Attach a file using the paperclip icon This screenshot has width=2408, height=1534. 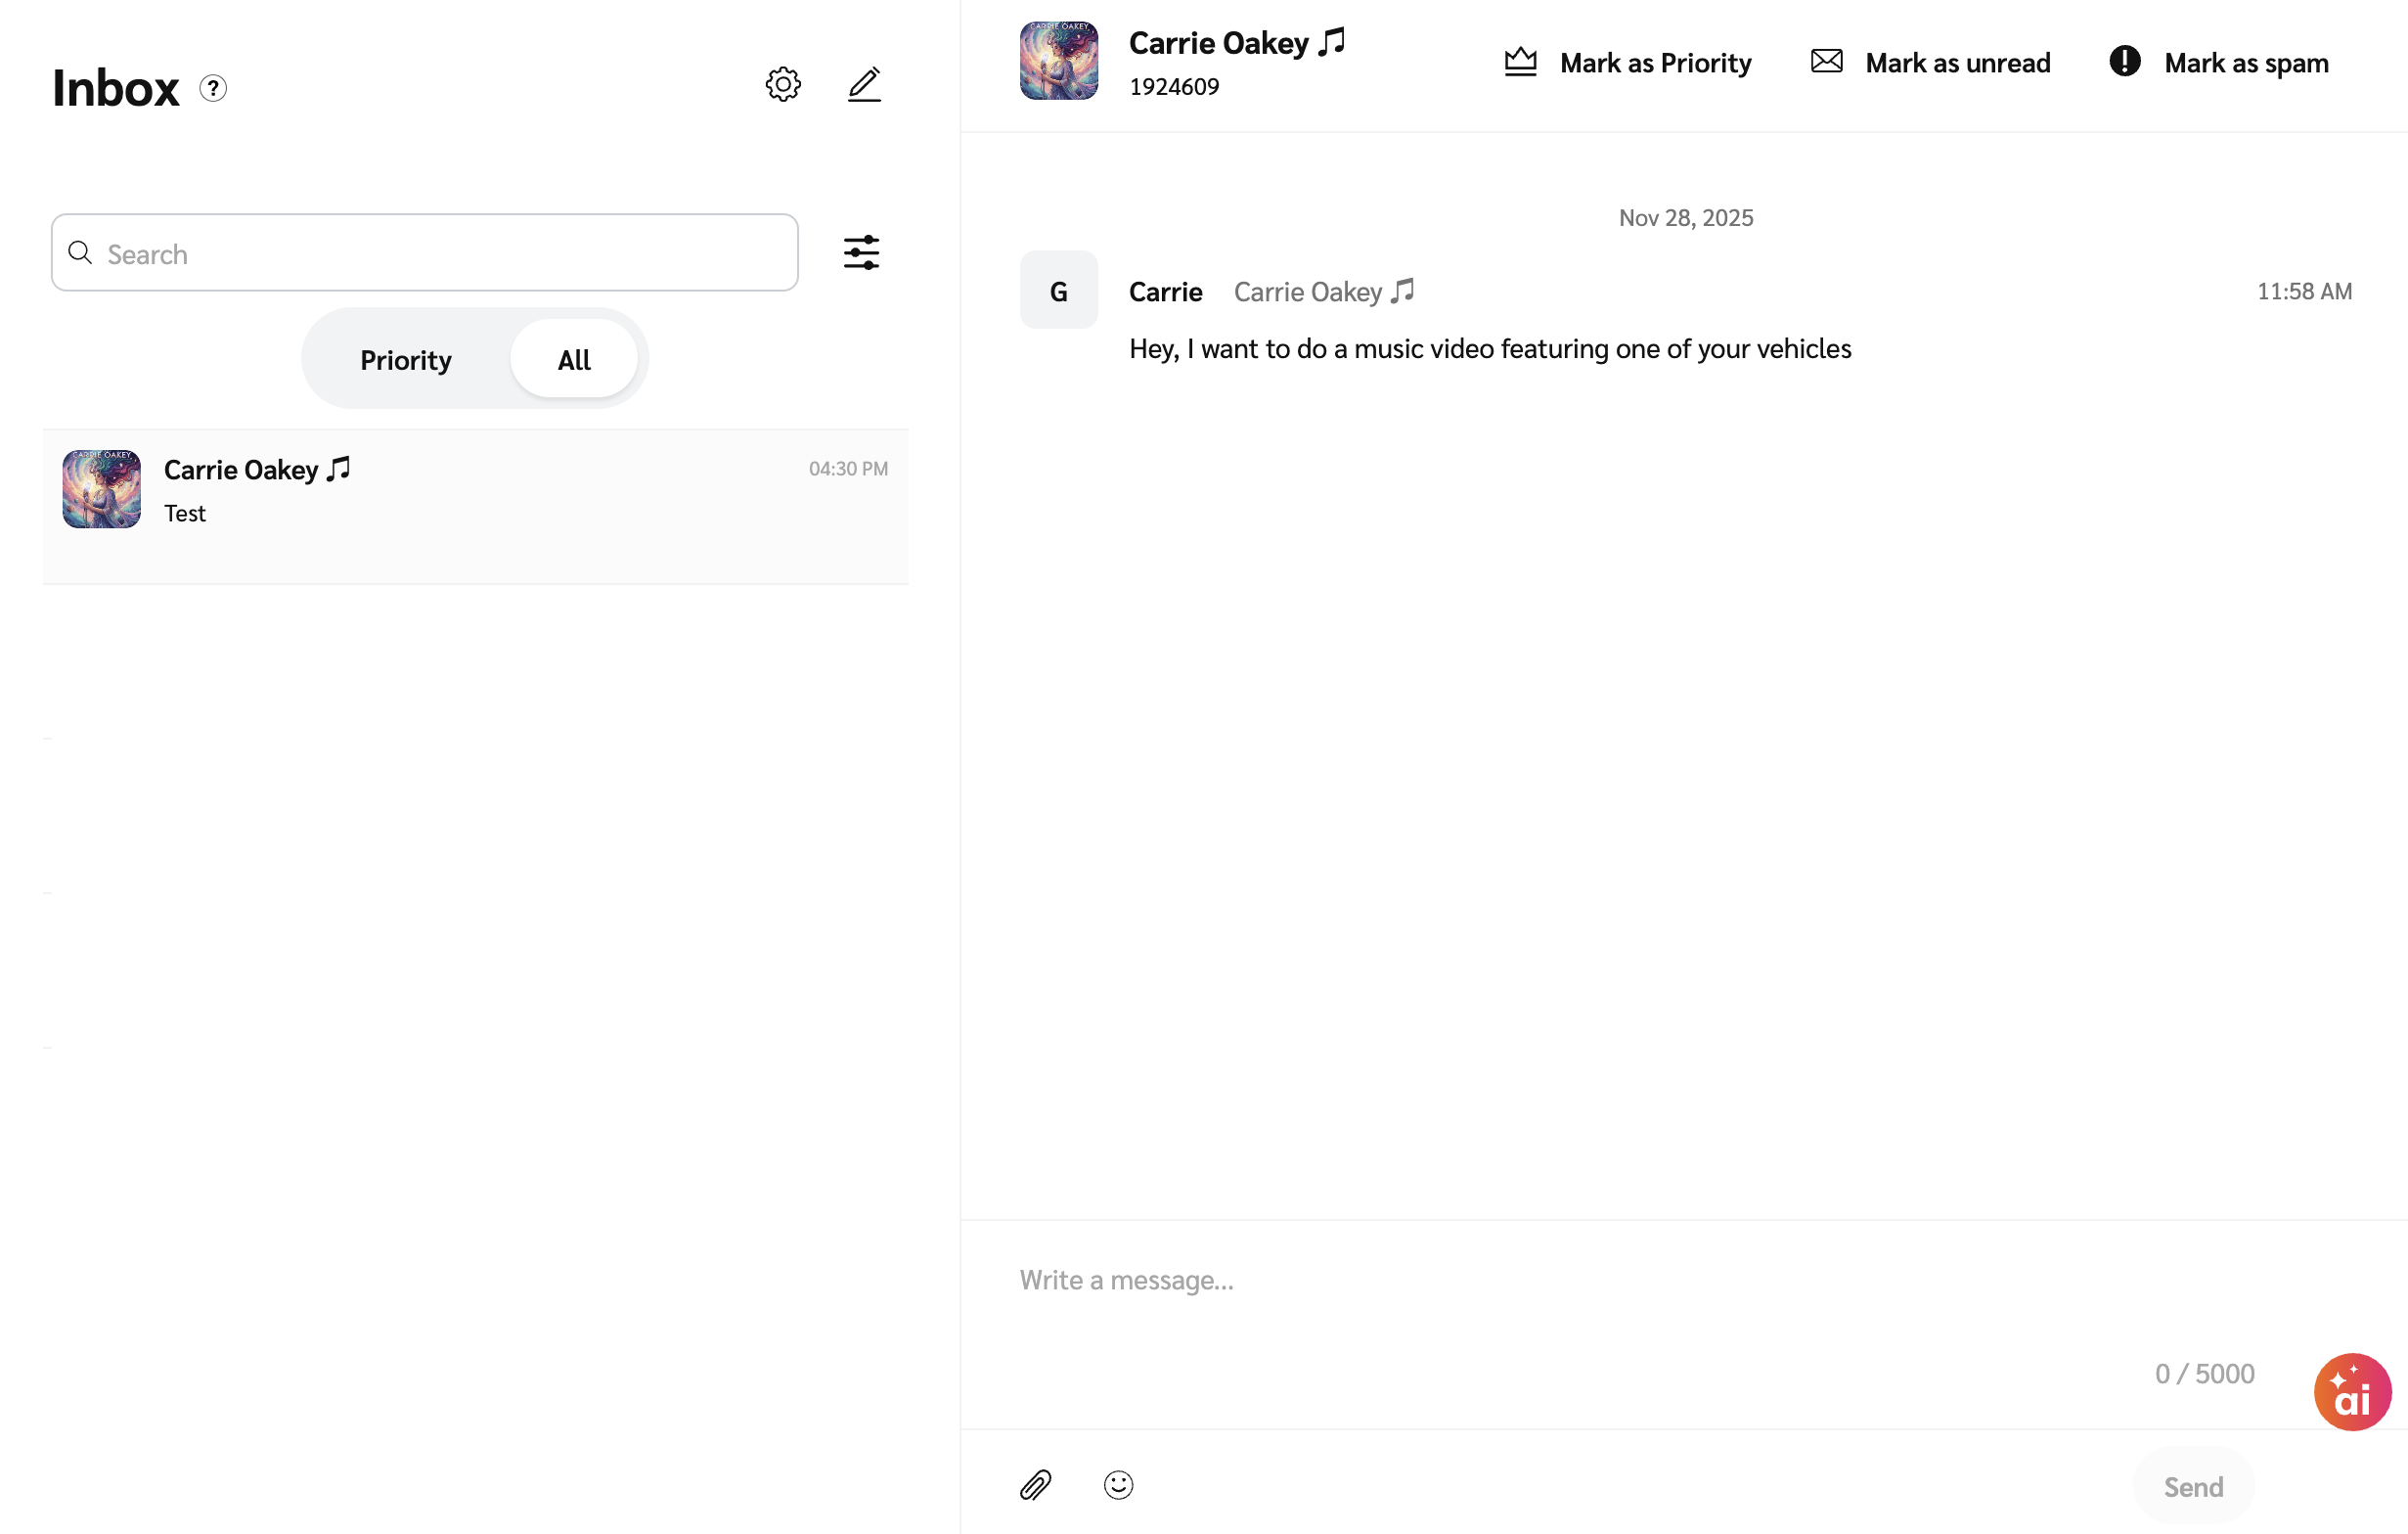(x=1036, y=1485)
